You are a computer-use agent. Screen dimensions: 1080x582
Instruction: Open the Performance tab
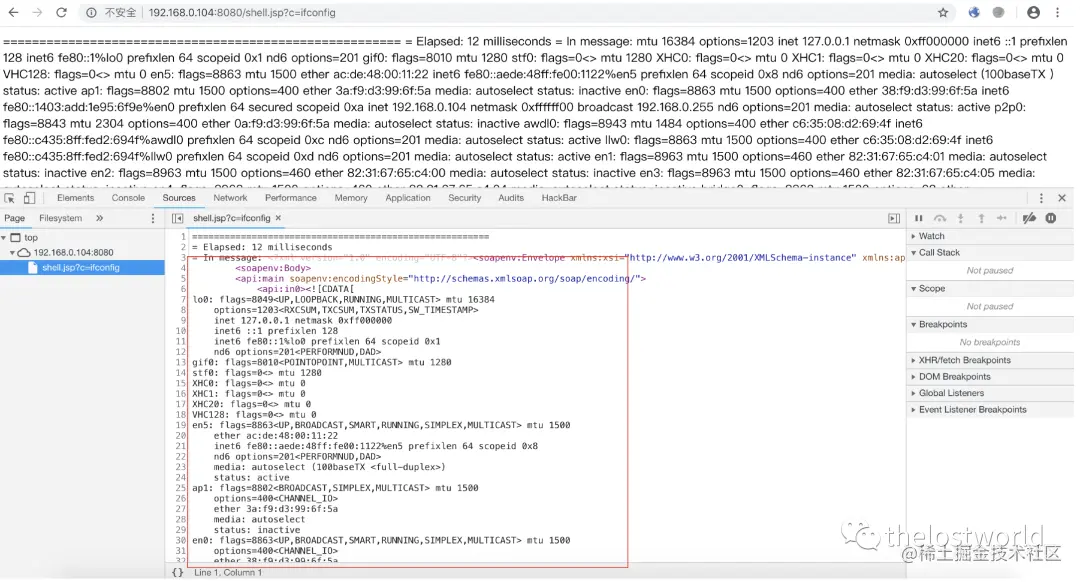(x=291, y=198)
